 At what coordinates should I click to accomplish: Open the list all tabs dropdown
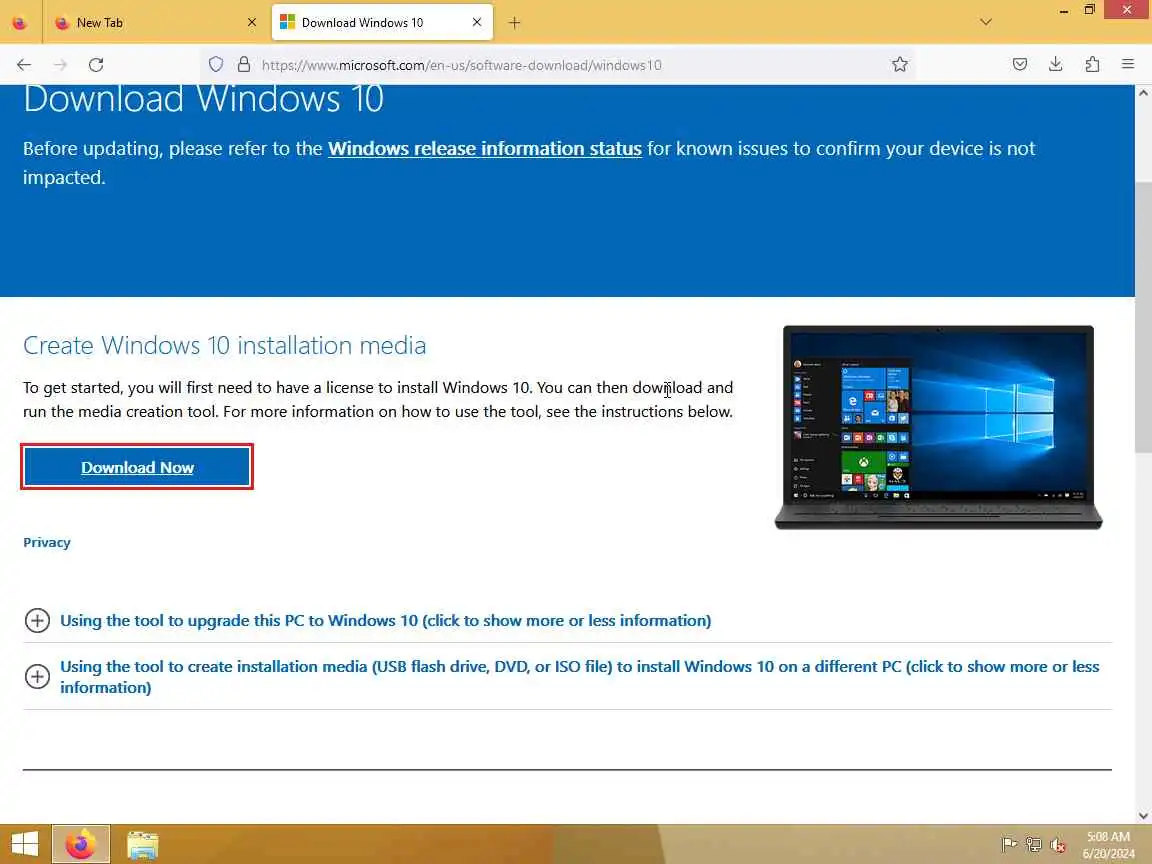coord(986,23)
